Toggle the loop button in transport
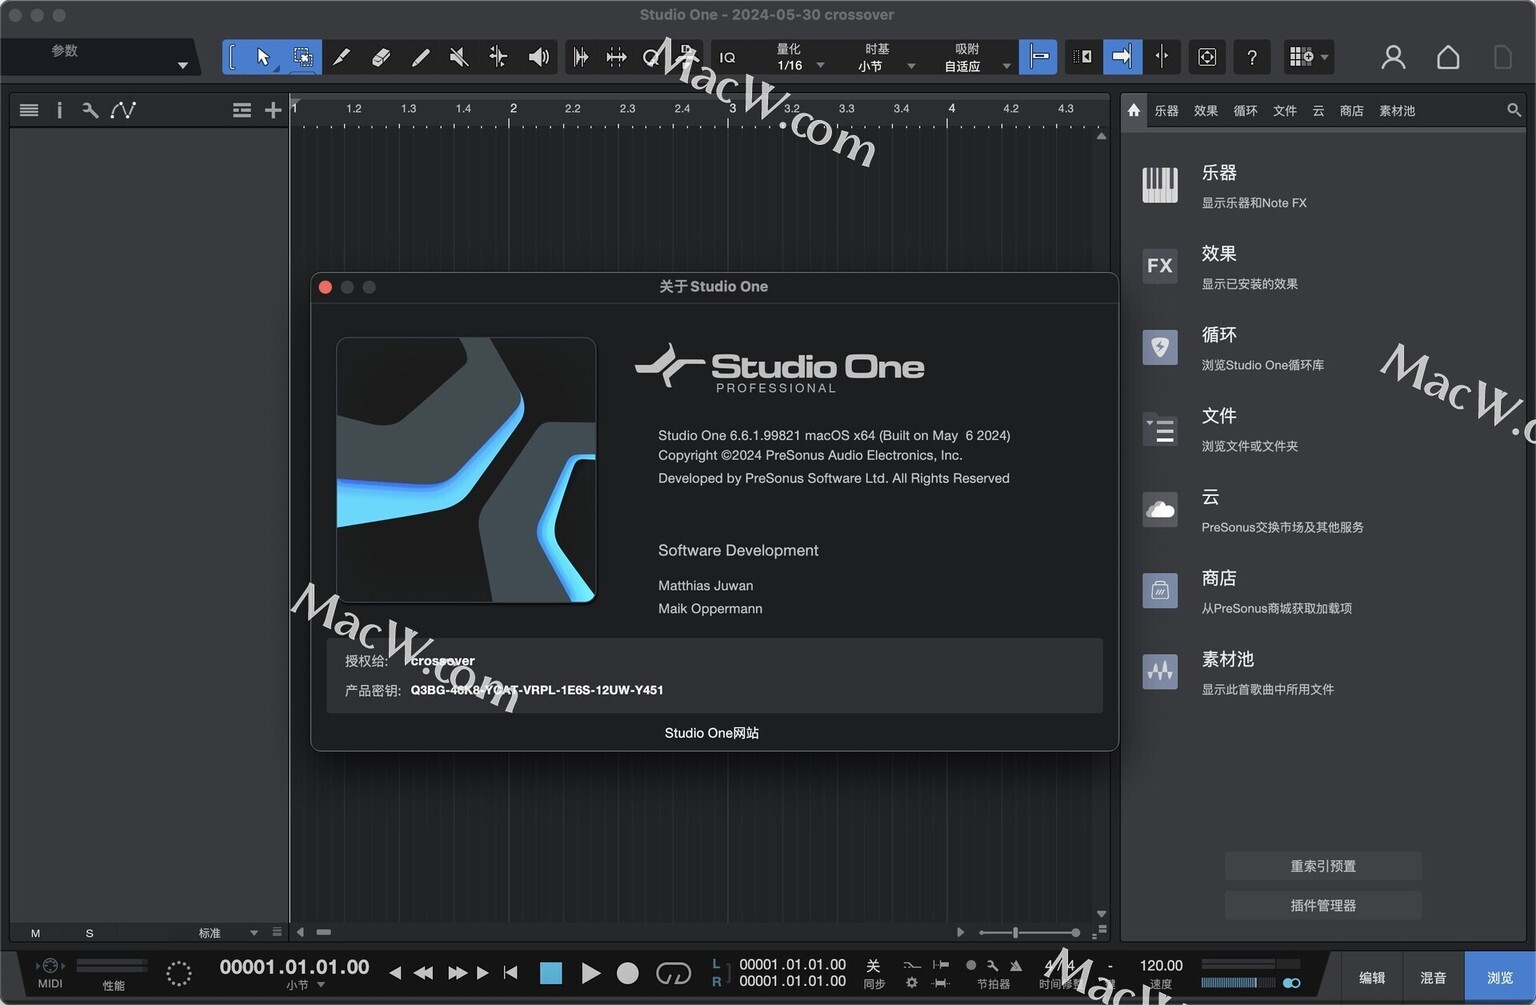Viewport: 1536px width, 1005px height. coord(673,973)
